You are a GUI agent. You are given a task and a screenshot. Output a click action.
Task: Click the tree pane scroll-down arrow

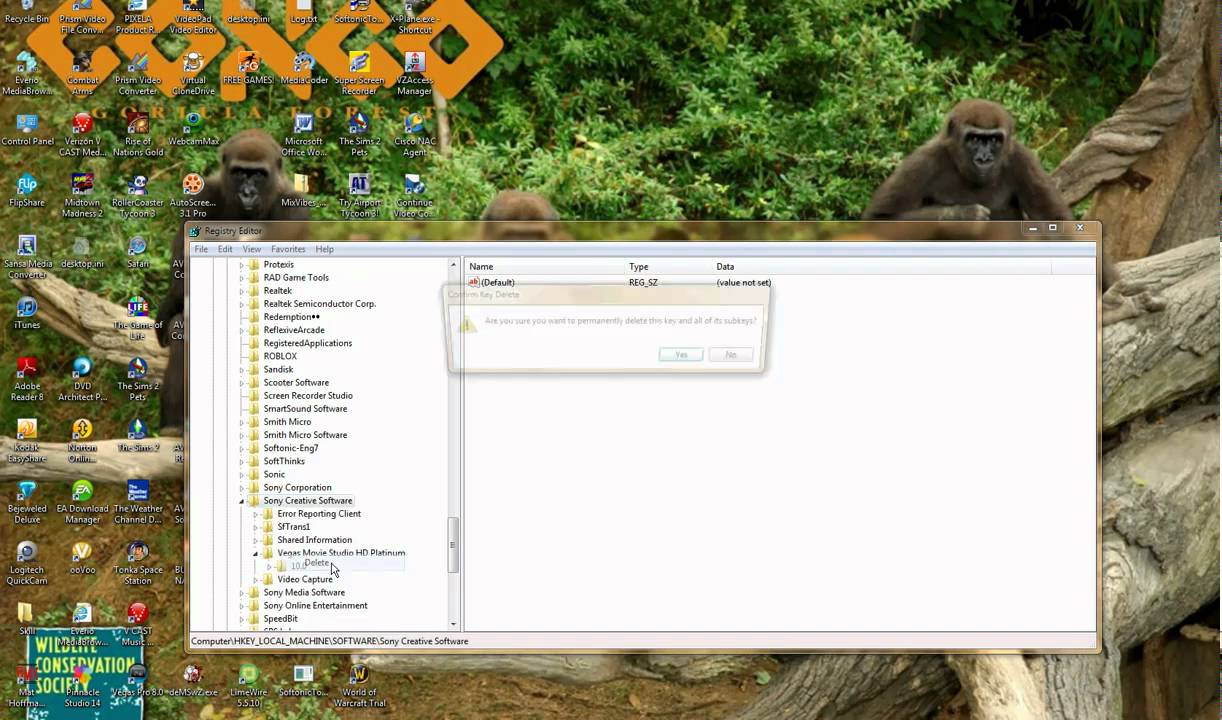point(453,624)
